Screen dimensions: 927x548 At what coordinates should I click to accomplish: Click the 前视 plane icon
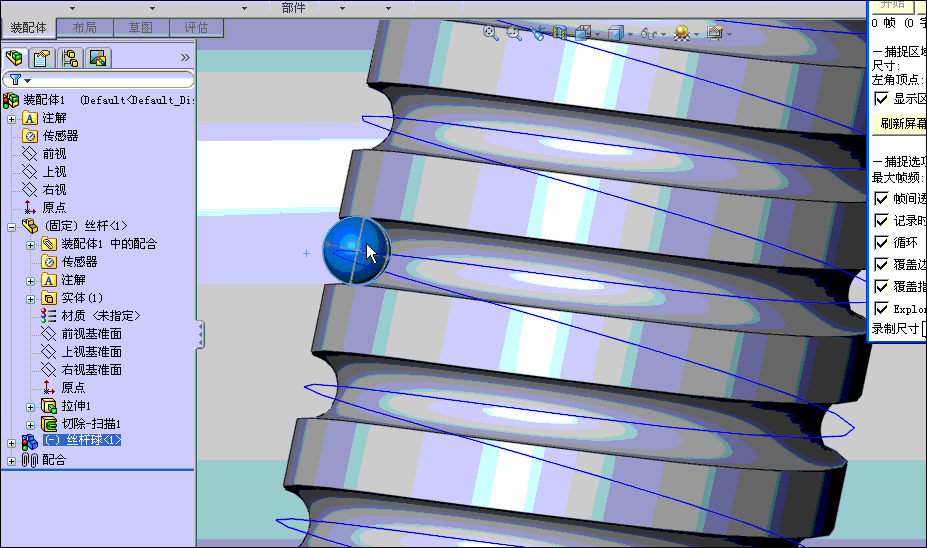pos(30,154)
